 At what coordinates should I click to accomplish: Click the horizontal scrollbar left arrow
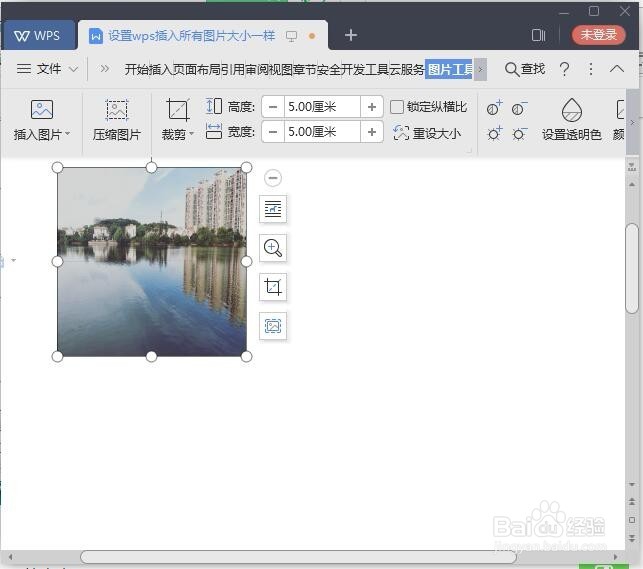(10, 557)
